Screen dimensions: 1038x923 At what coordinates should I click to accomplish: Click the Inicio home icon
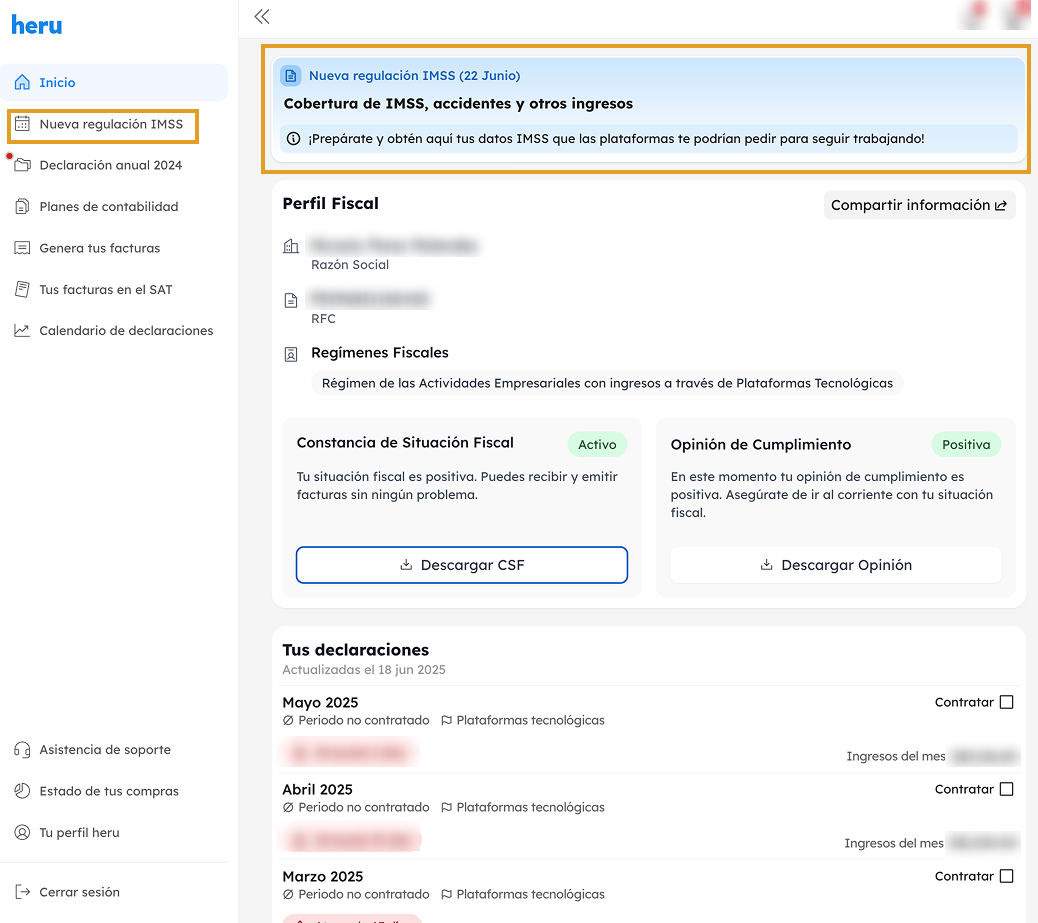[23, 82]
